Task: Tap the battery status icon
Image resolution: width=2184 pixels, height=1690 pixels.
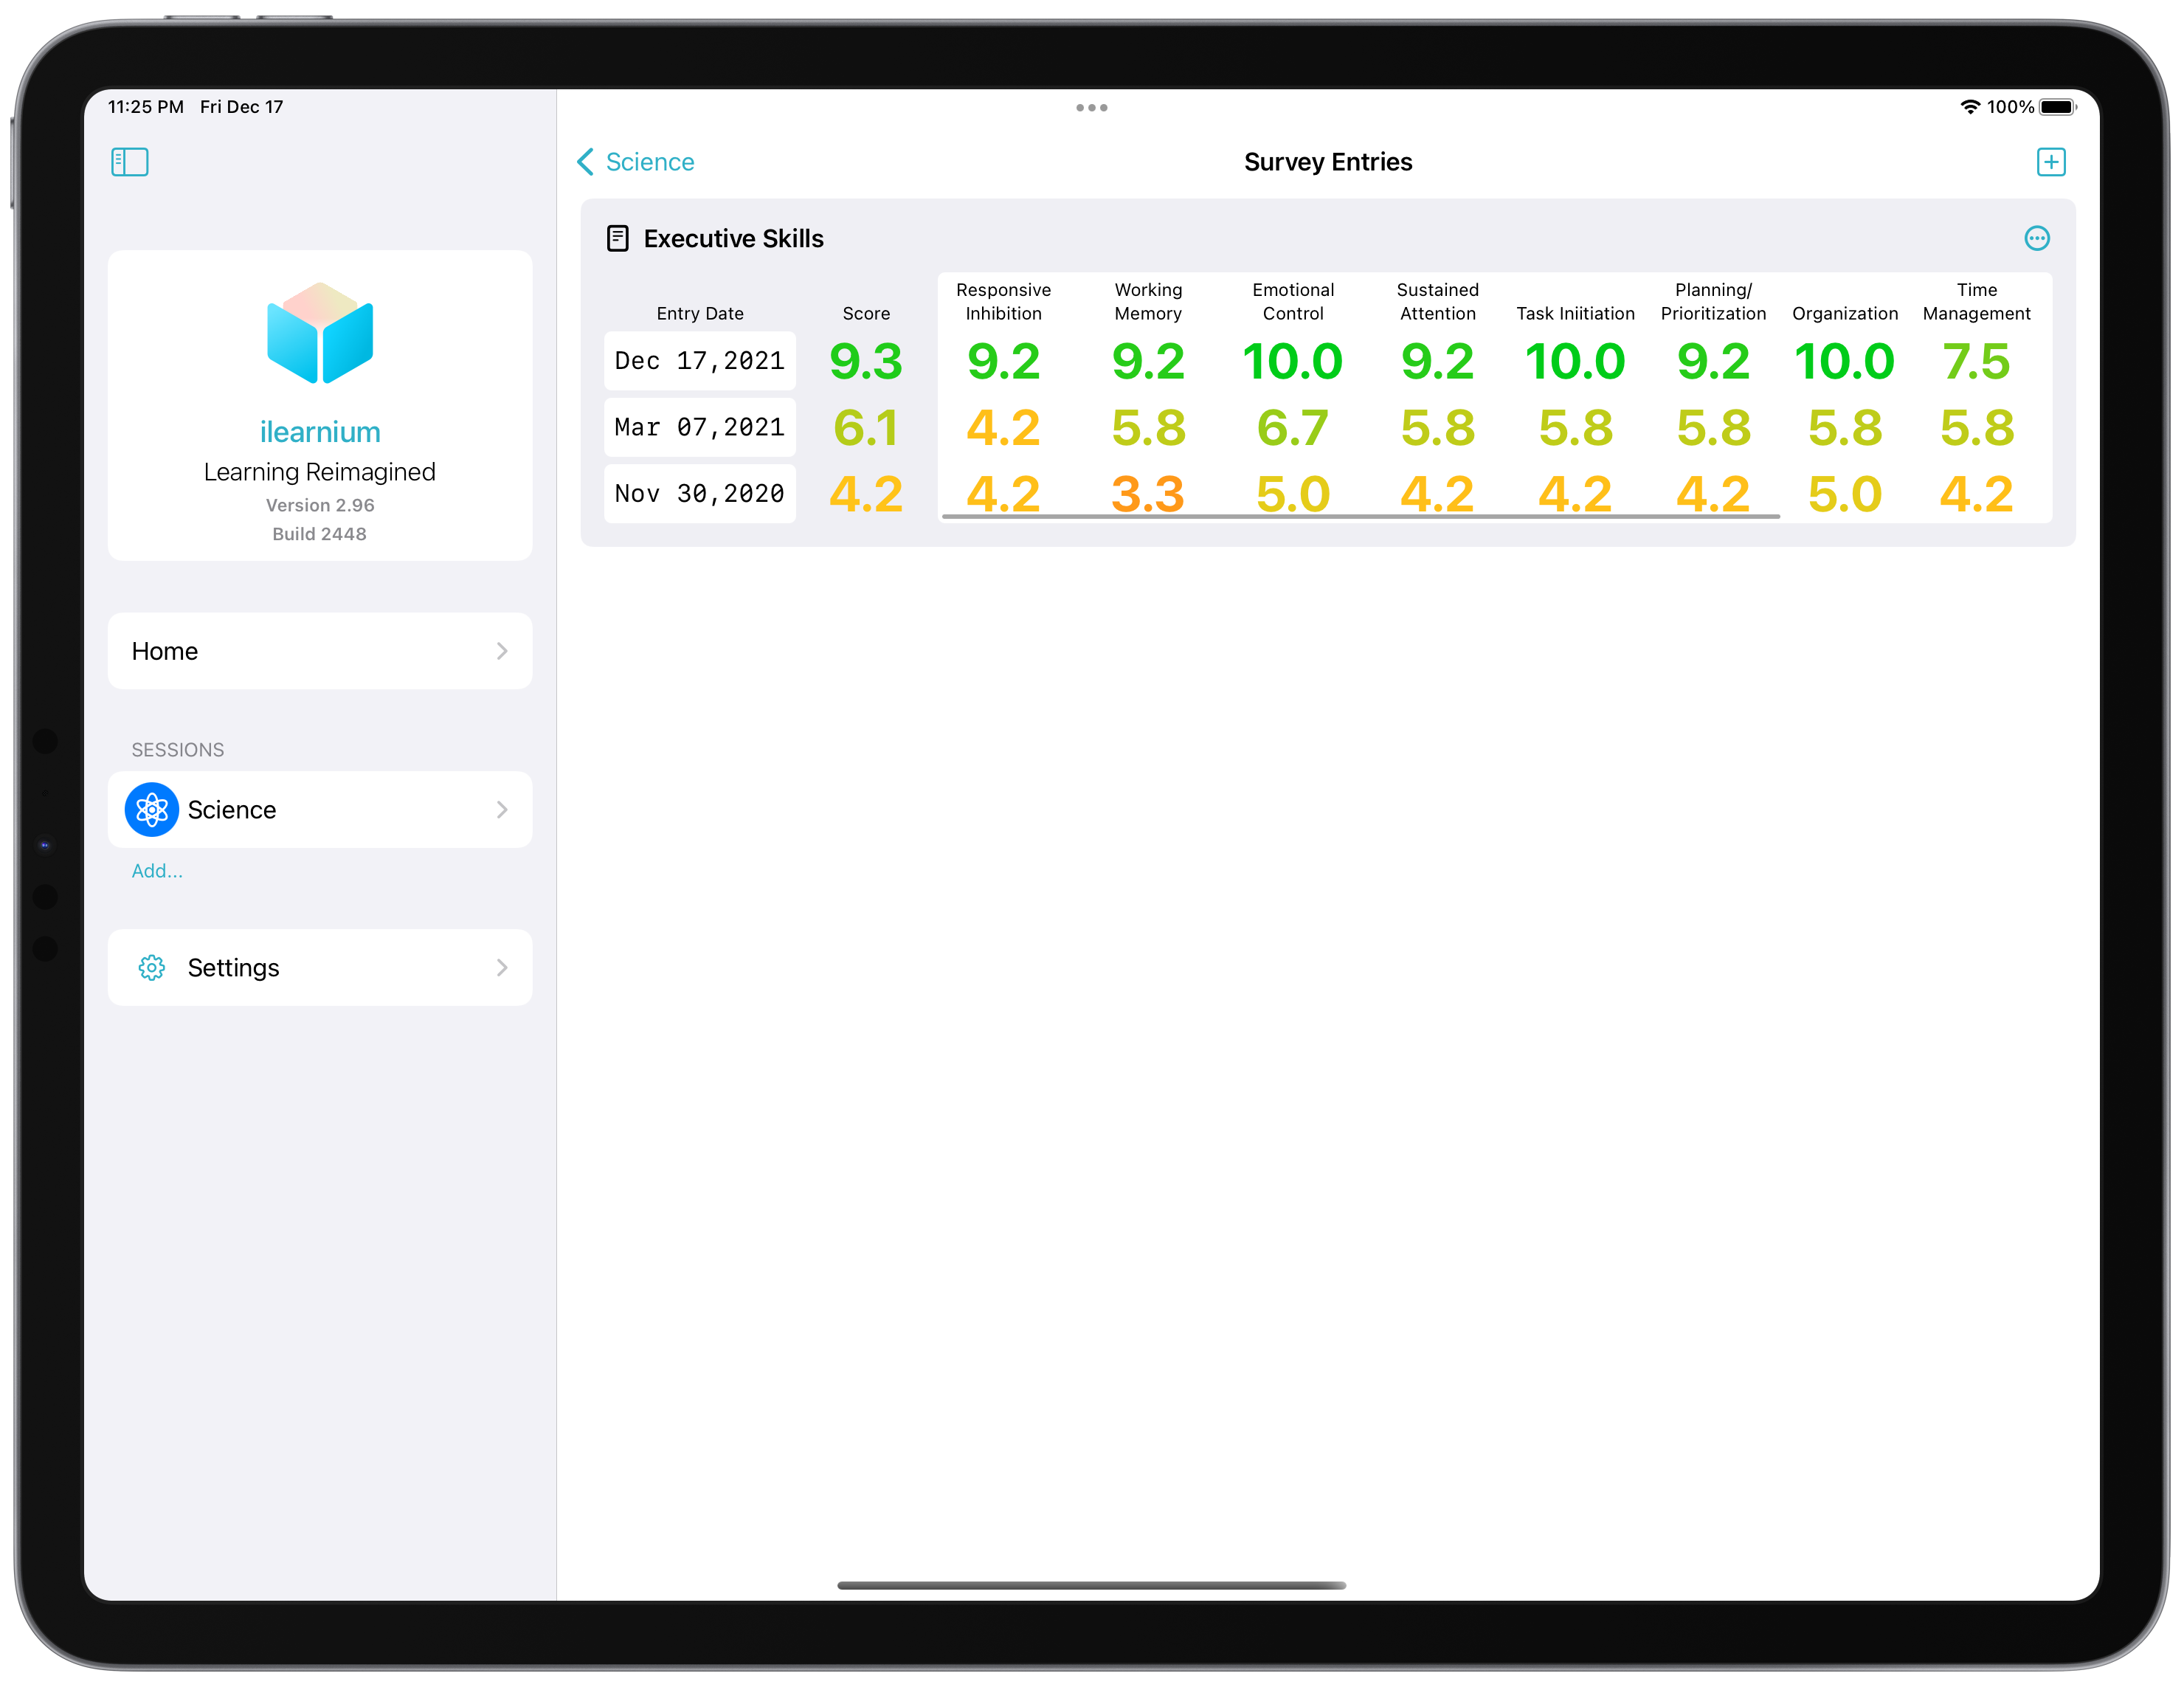Action: (x=2057, y=107)
